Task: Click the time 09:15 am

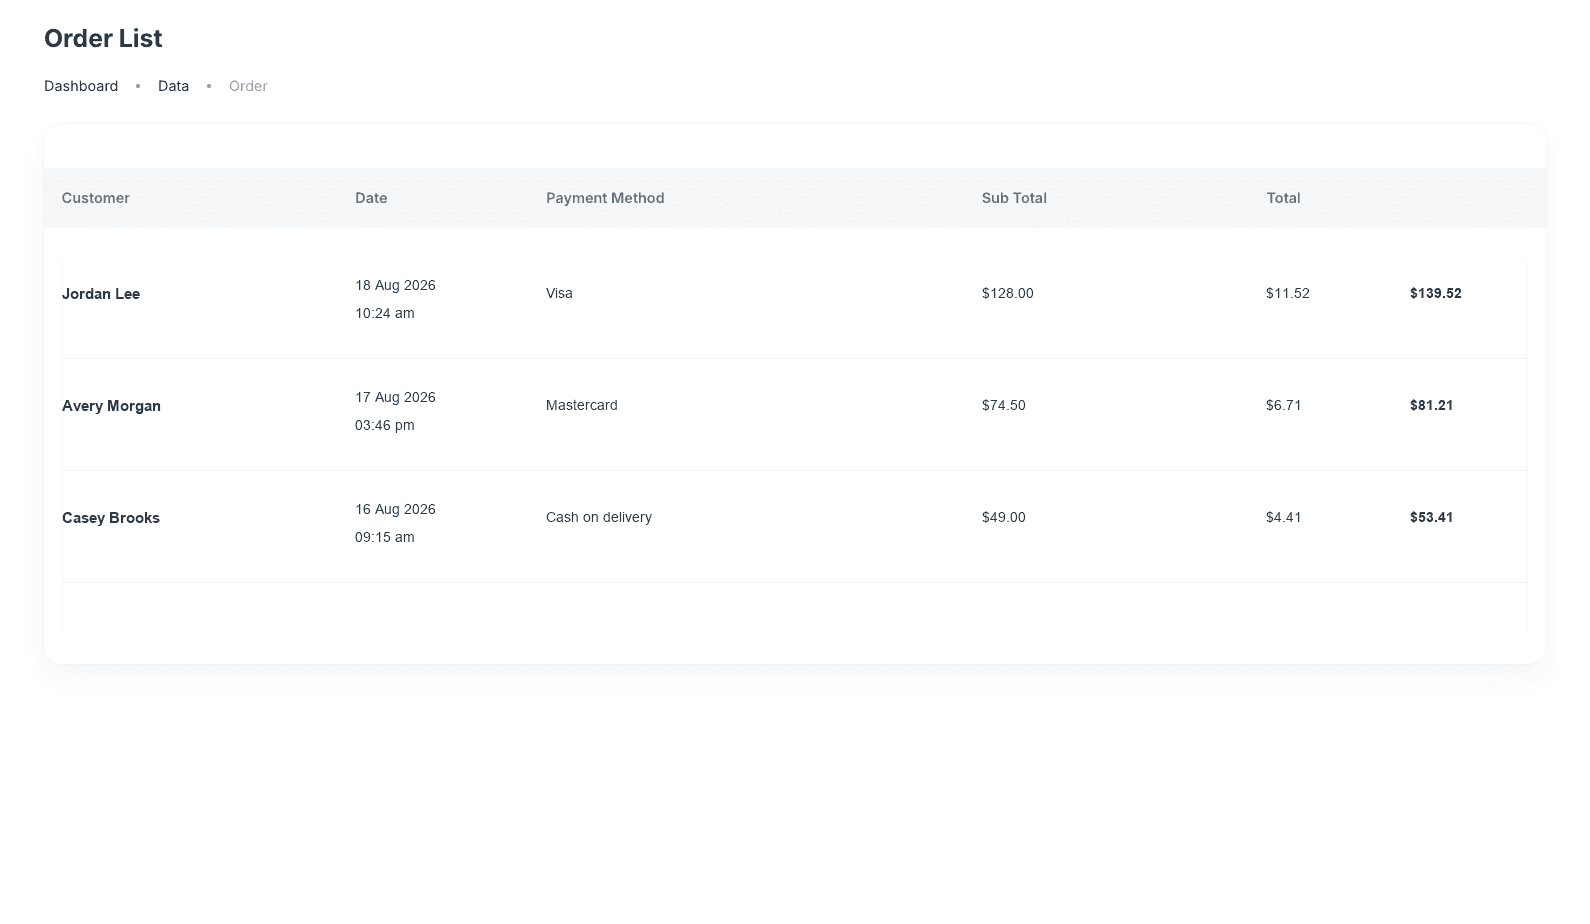Action: point(384,537)
